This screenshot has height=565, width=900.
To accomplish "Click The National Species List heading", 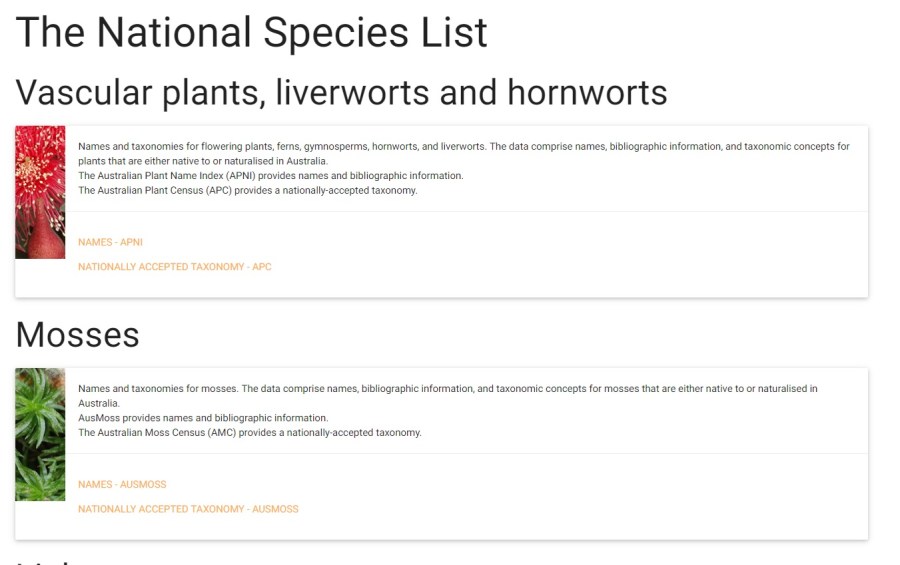I will coord(251,32).
